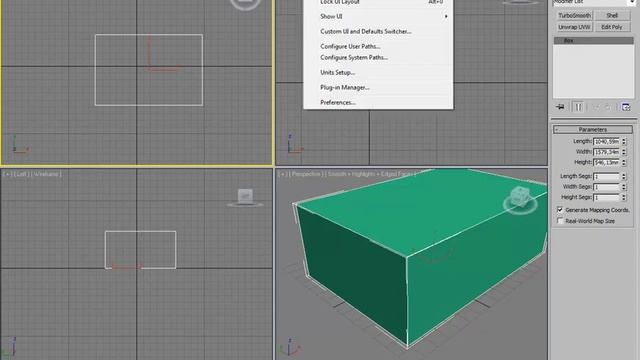This screenshot has height=360, width=640.
Task: Click the Perspective viewport label
Action: click(x=306, y=174)
